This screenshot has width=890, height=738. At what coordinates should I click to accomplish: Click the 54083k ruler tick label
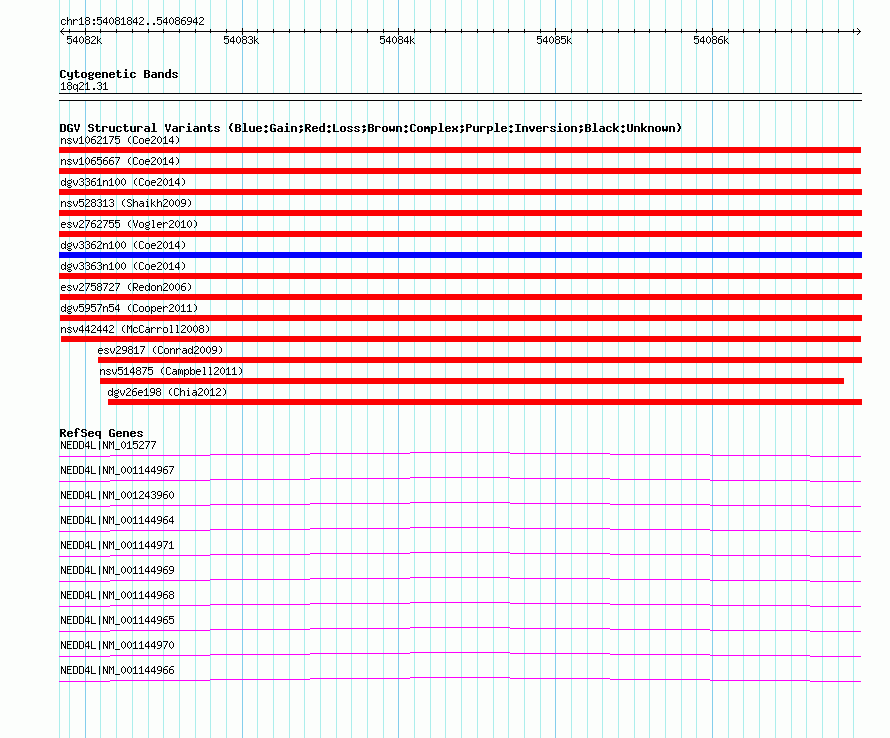(x=241, y=40)
